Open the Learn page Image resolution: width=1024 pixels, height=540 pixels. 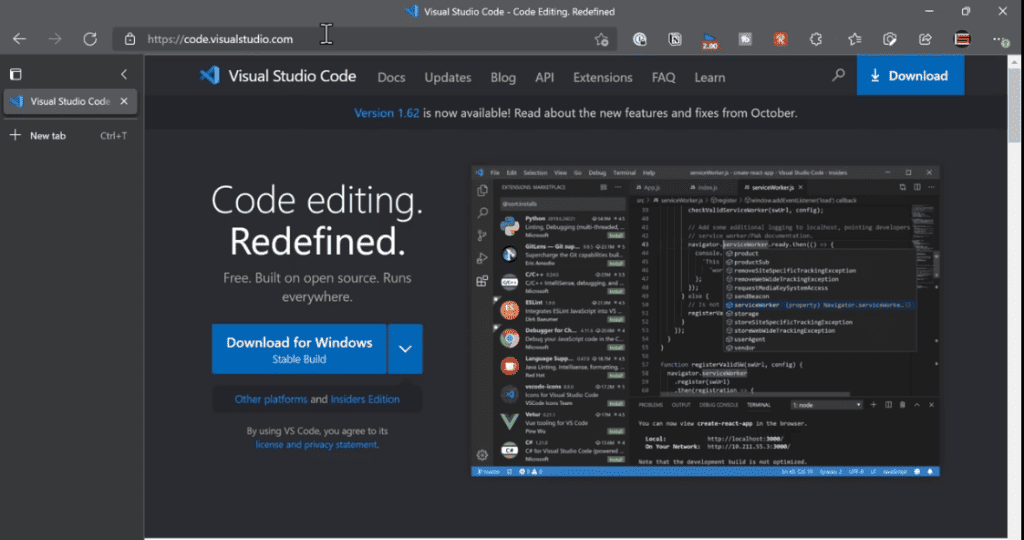[x=709, y=77]
